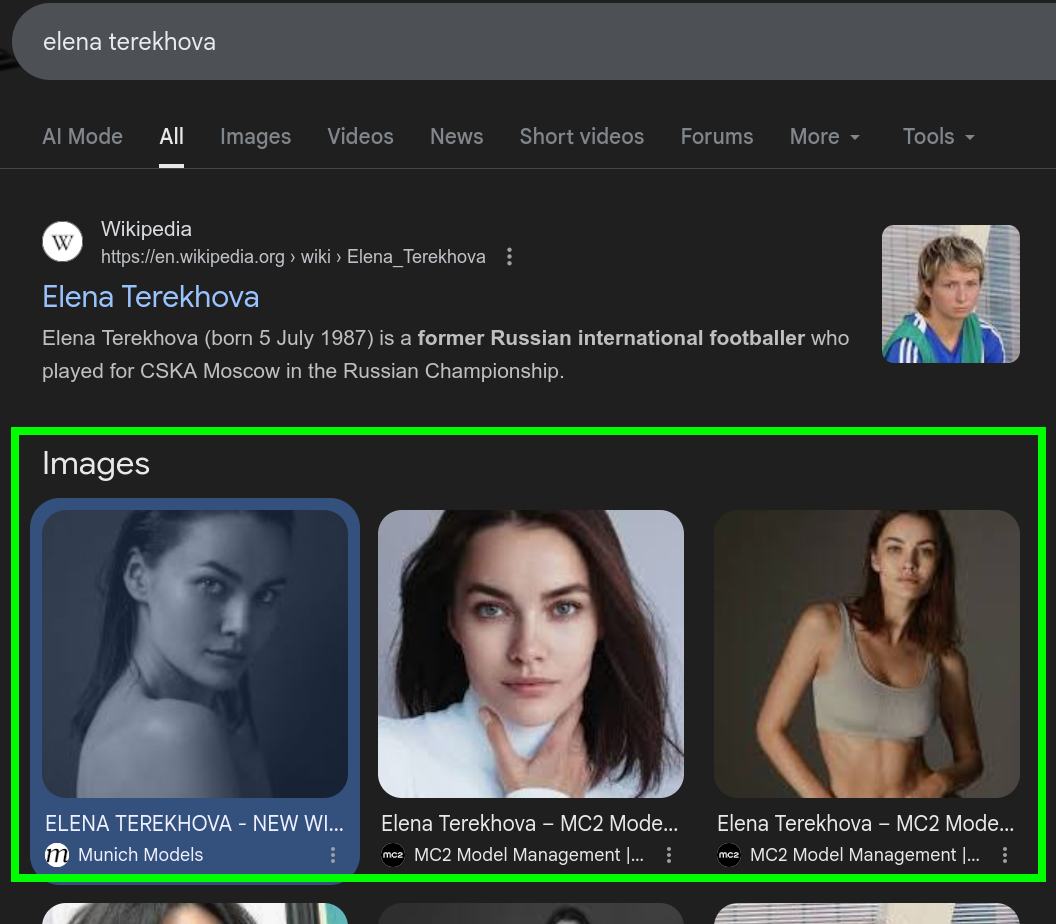The image size is (1056, 924).
Task: Open three-dot menu on Munich Models result
Action: (x=333, y=855)
